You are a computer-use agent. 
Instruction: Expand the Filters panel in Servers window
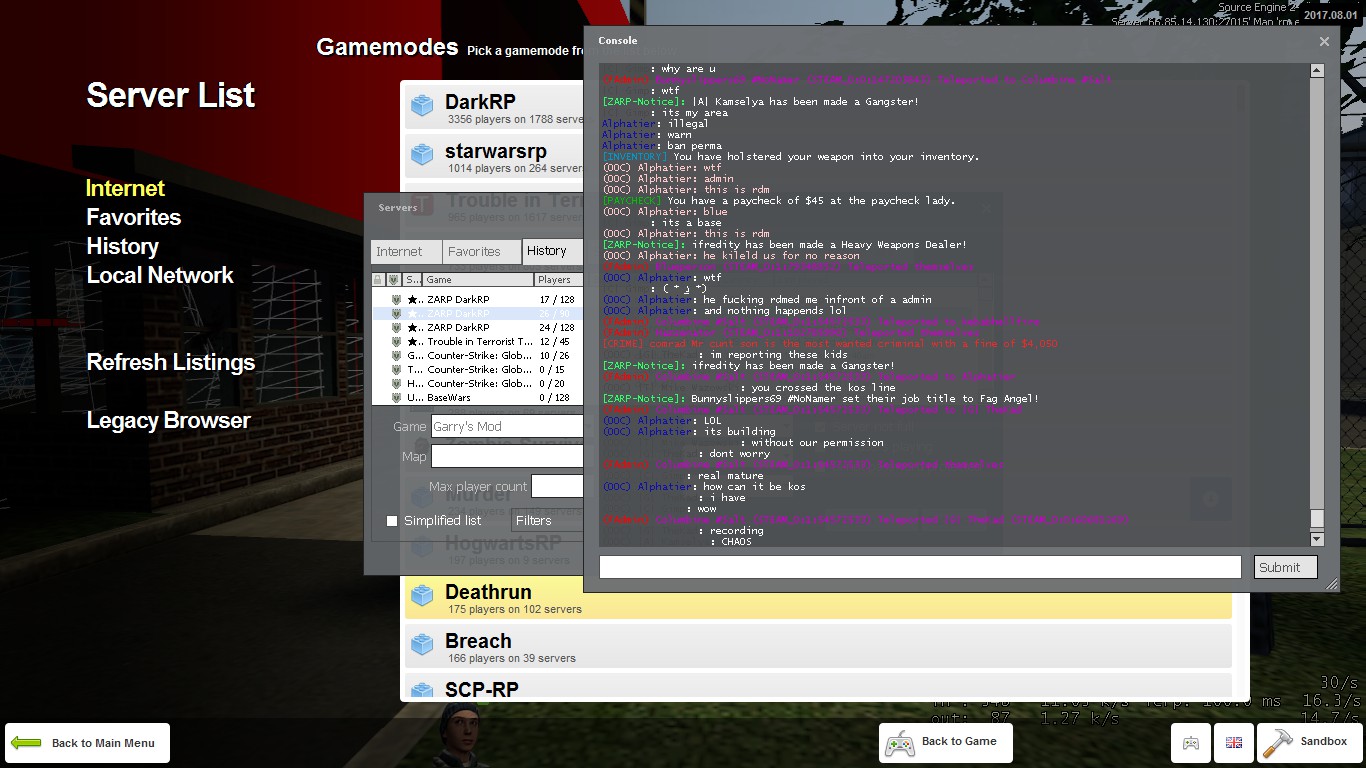click(547, 520)
